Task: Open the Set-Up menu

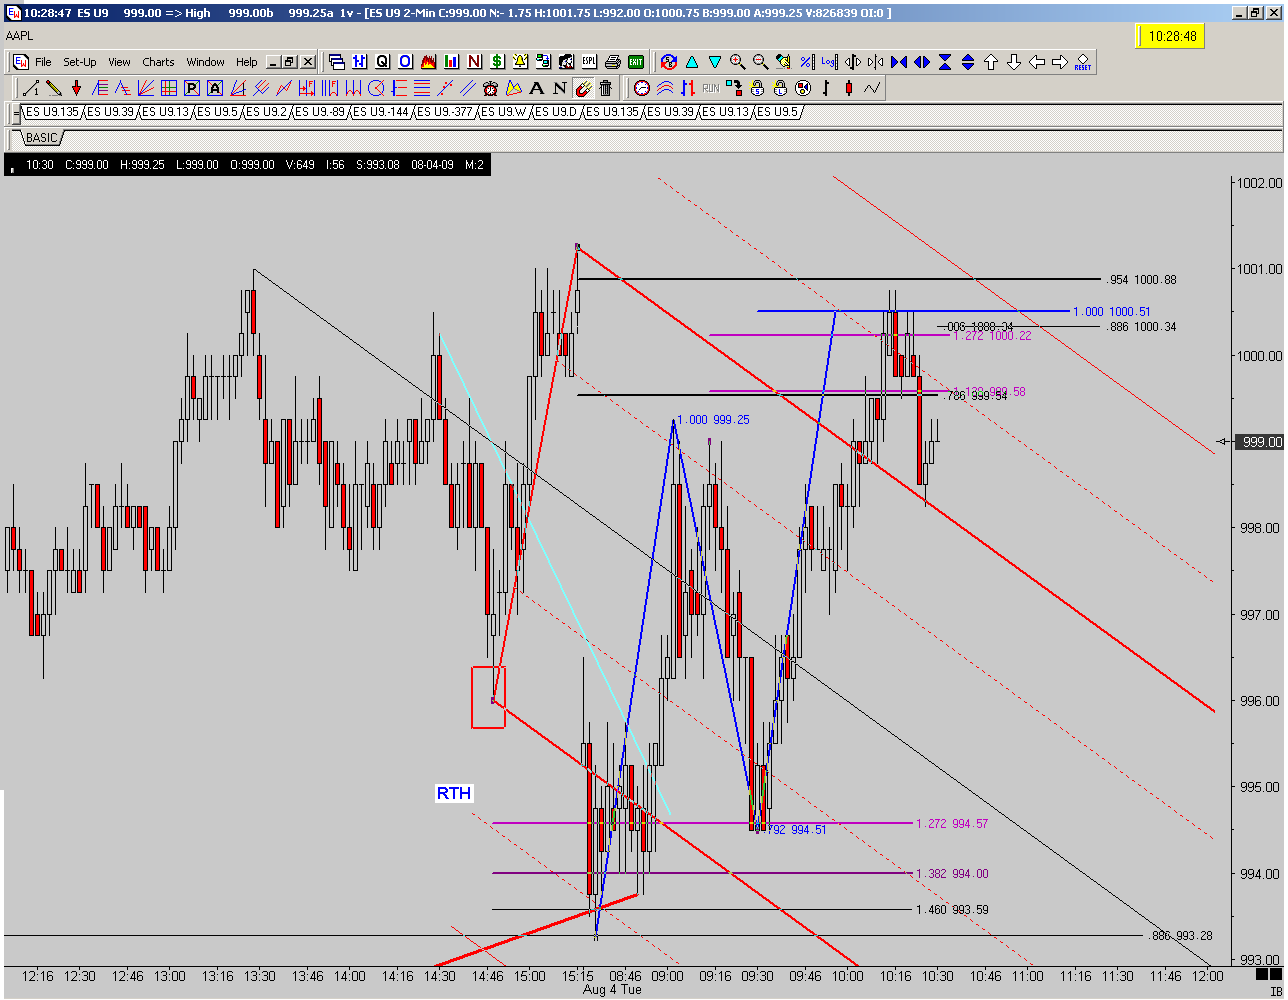Action: click(x=80, y=62)
